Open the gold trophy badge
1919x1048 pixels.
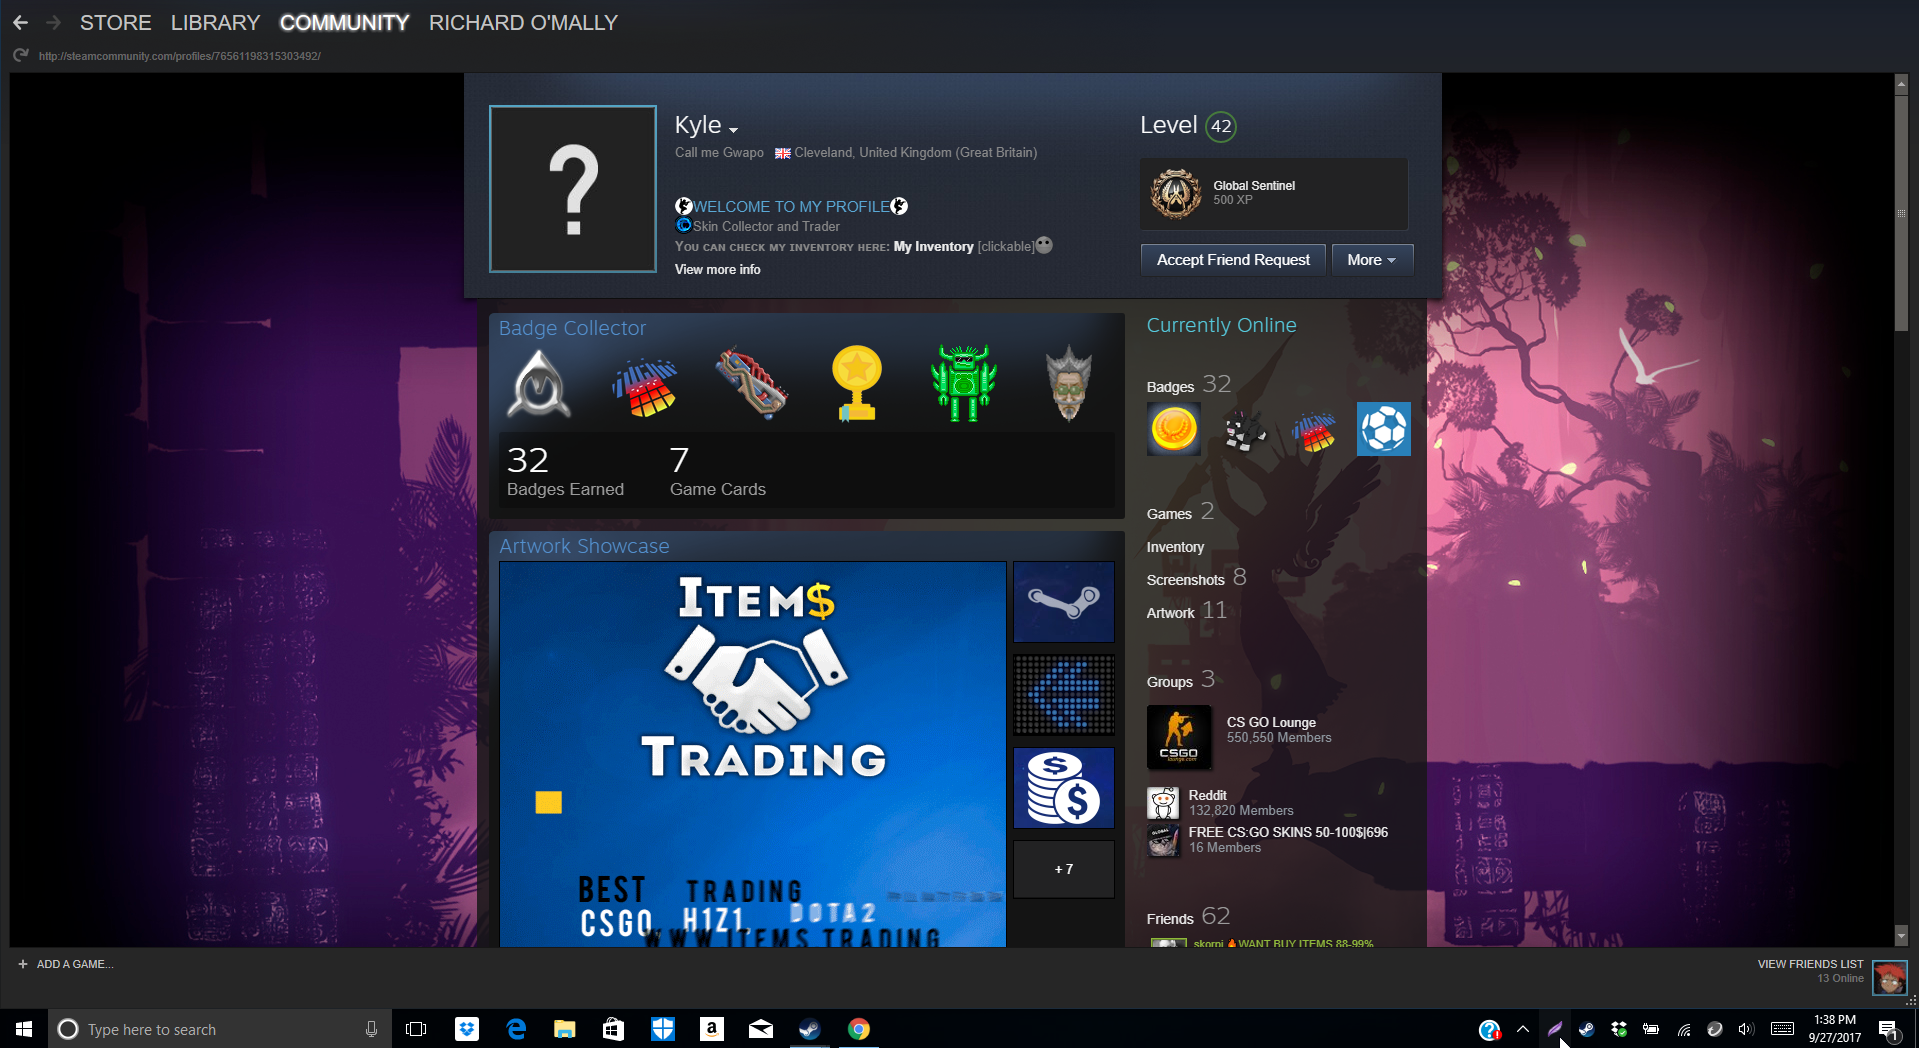856,384
